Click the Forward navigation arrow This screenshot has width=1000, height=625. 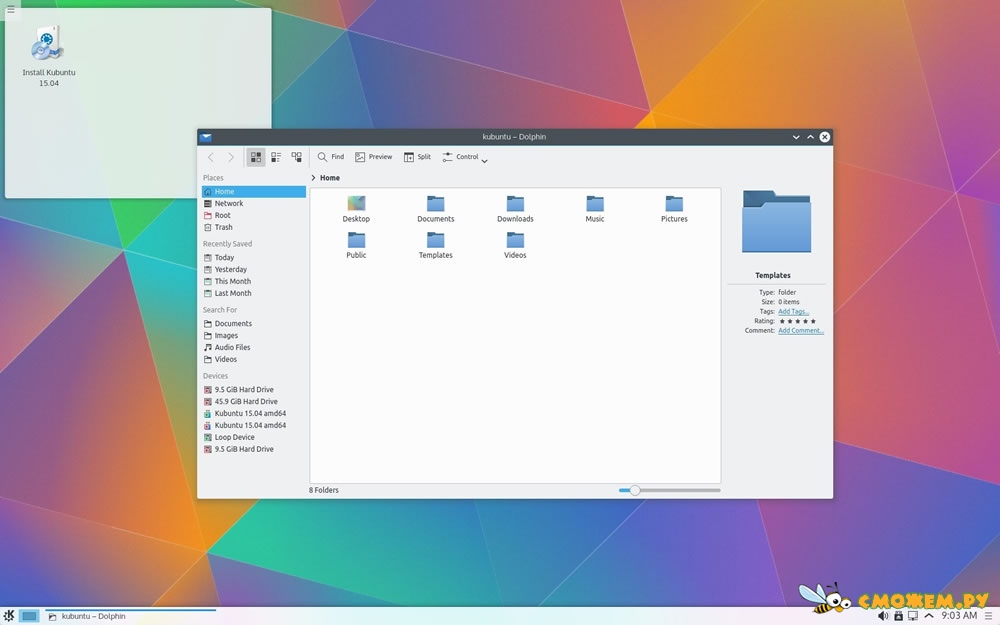(x=231, y=157)
